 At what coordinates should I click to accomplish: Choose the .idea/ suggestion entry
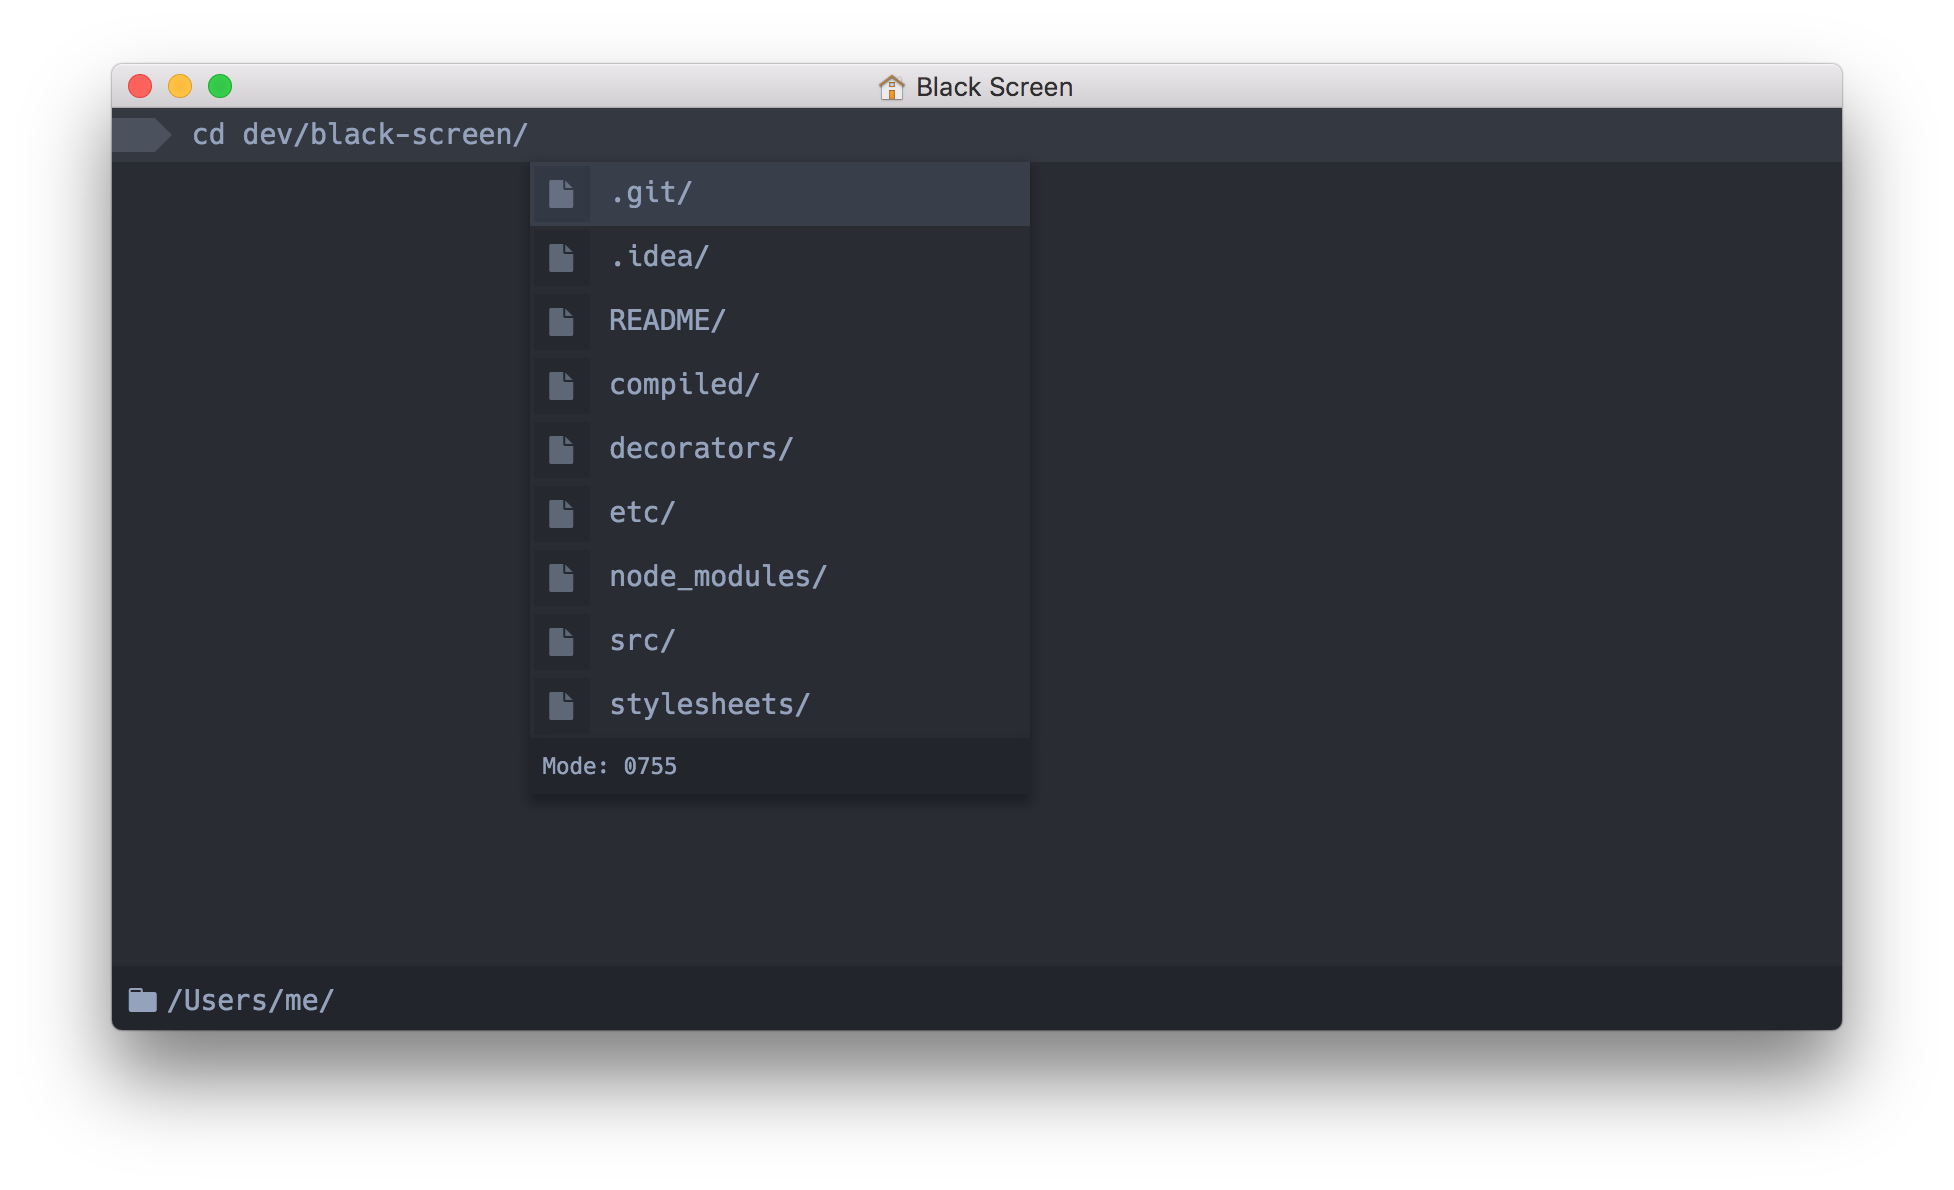[x=659, y=257]
